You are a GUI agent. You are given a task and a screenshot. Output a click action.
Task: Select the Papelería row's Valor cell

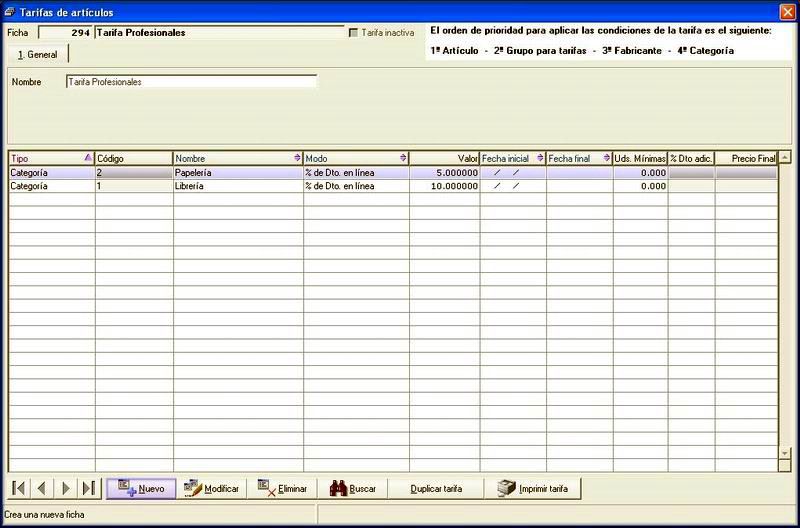click(444, 173)
